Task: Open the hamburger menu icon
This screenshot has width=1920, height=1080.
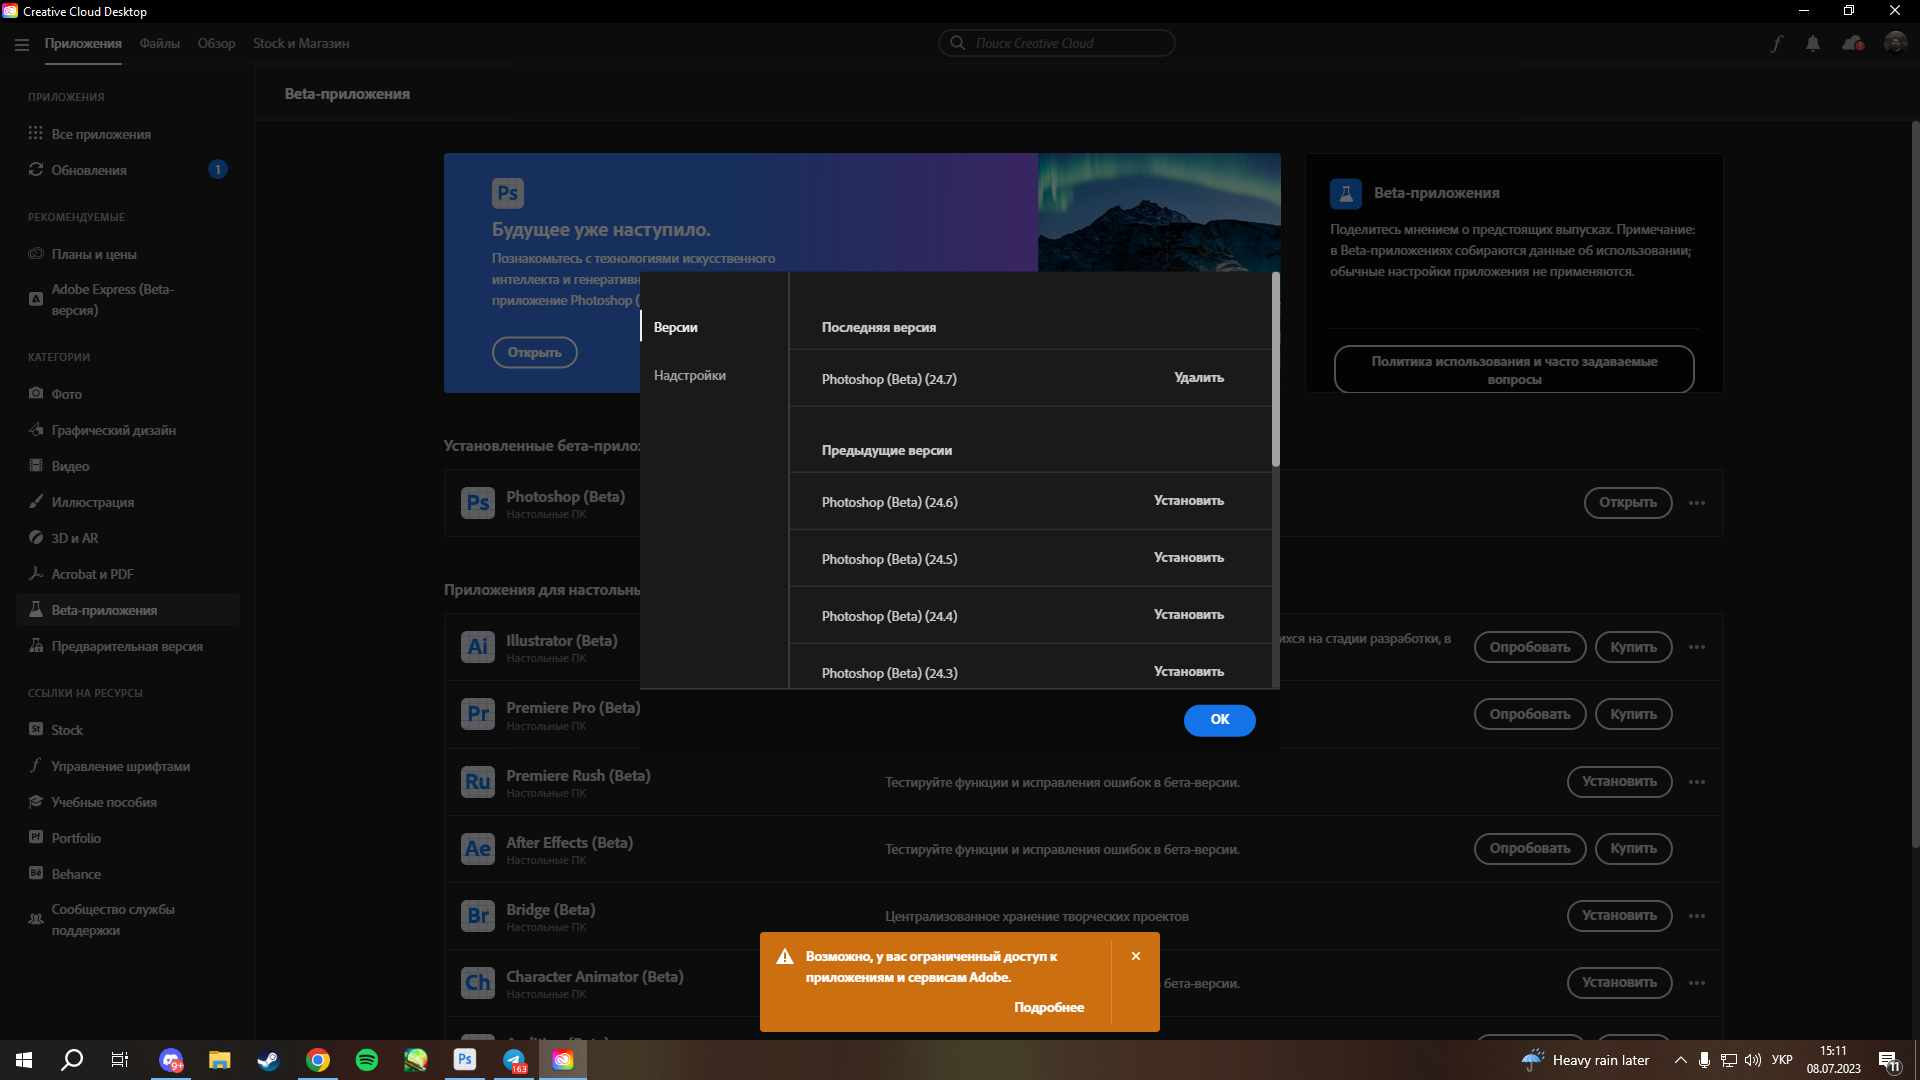Action: click(x=22, y=44)
